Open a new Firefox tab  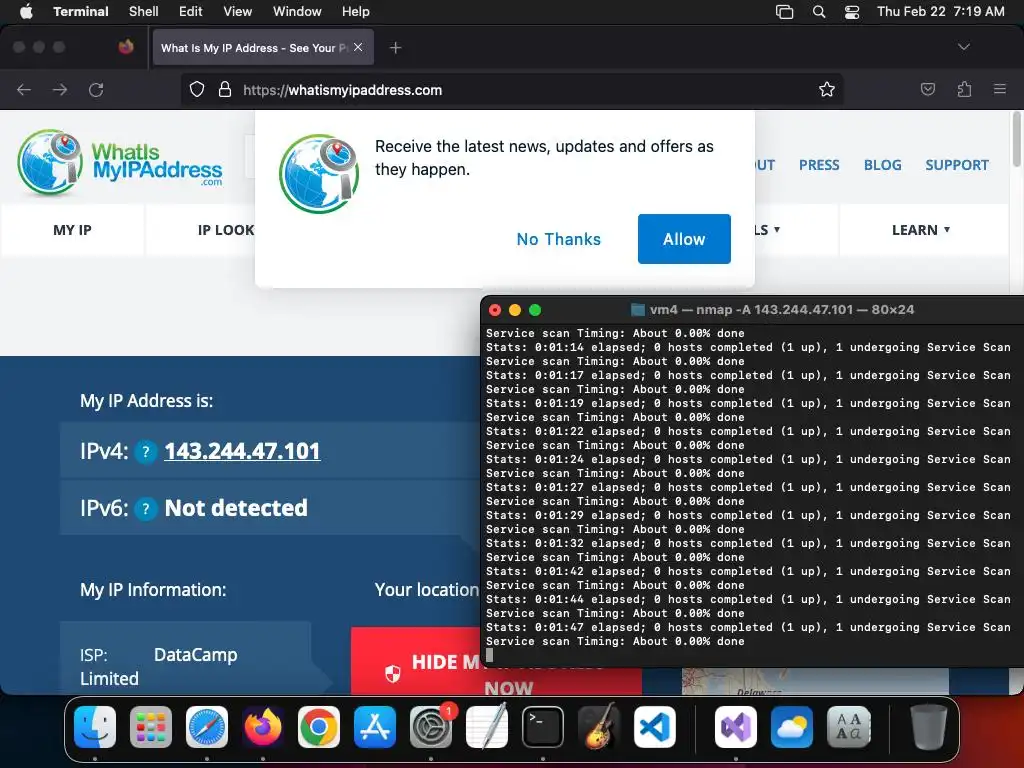[395, 48]
